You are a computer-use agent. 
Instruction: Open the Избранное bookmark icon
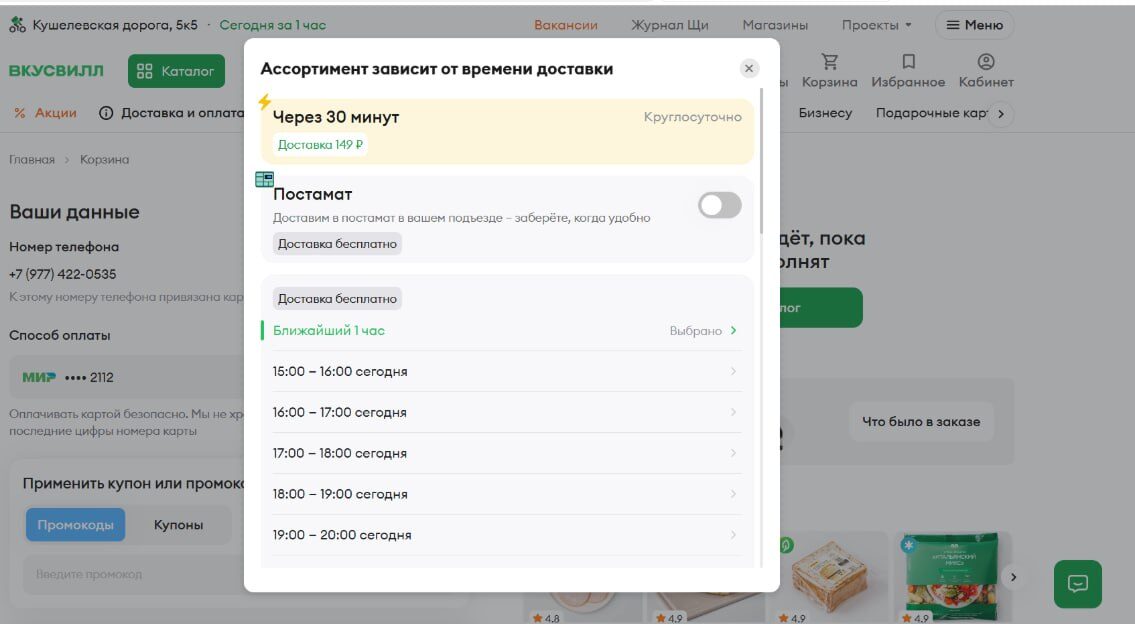[x=908, y=63]
